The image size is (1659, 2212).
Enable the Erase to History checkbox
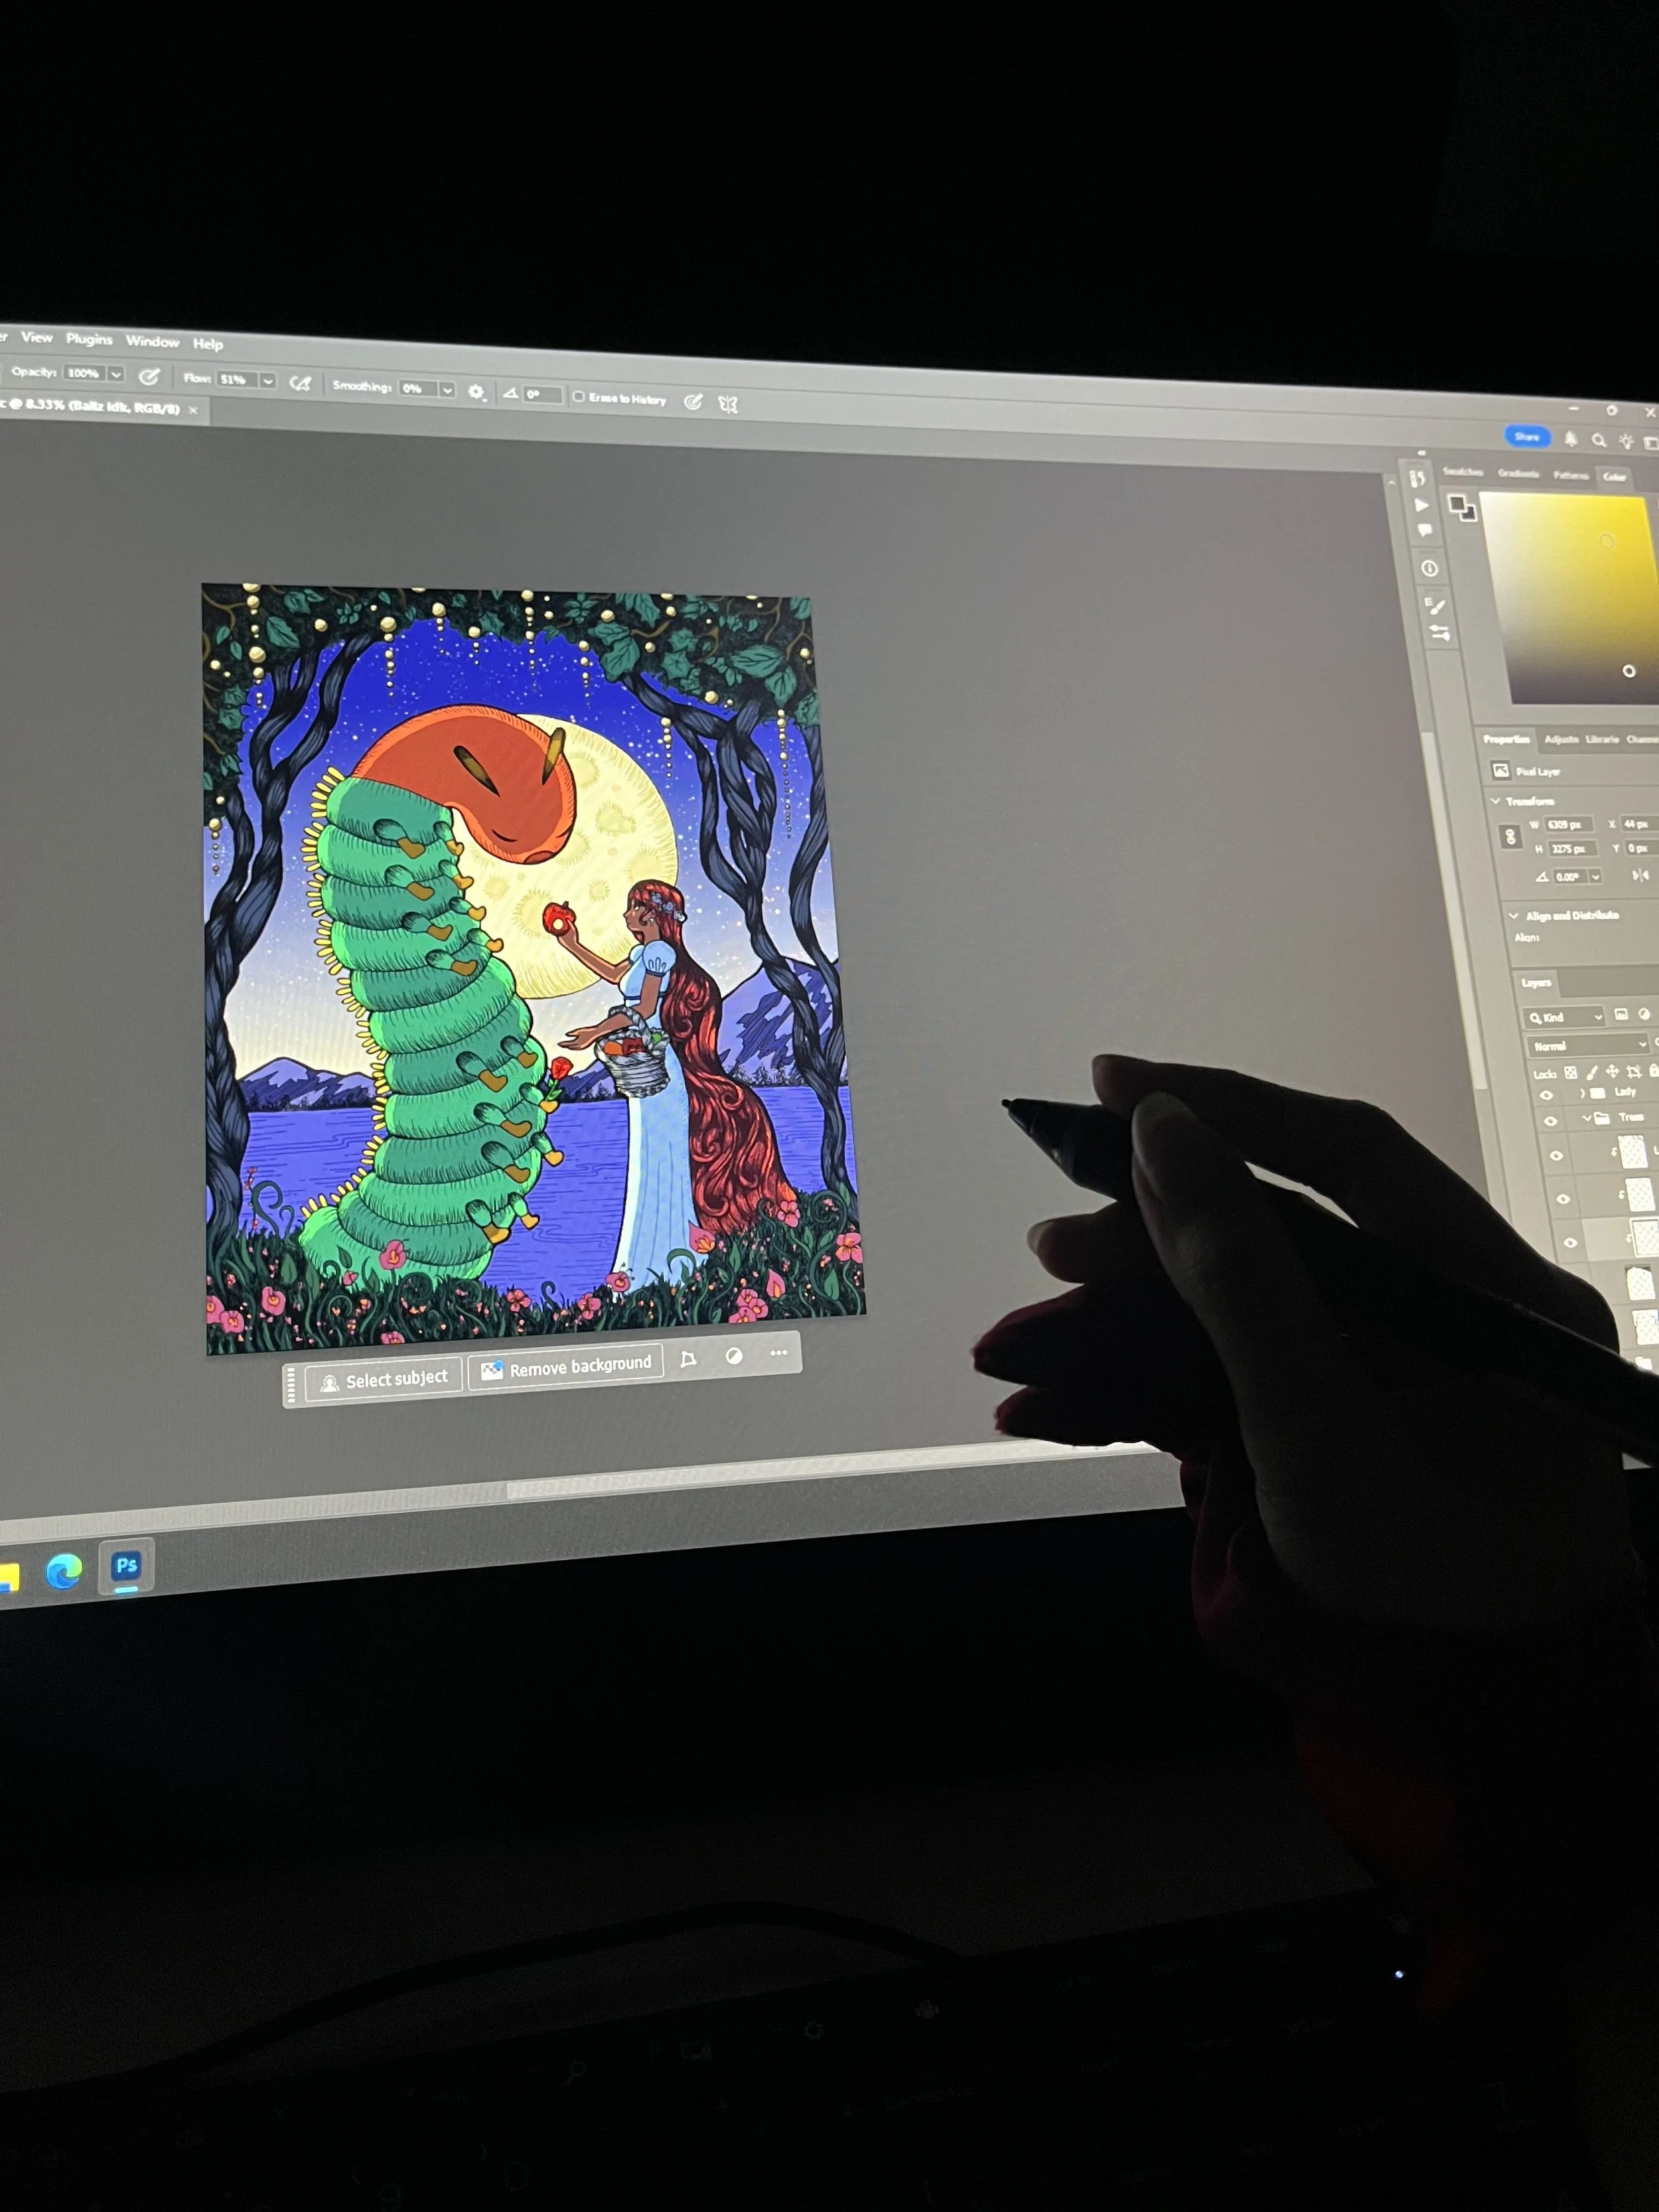[x=578, y=397]
